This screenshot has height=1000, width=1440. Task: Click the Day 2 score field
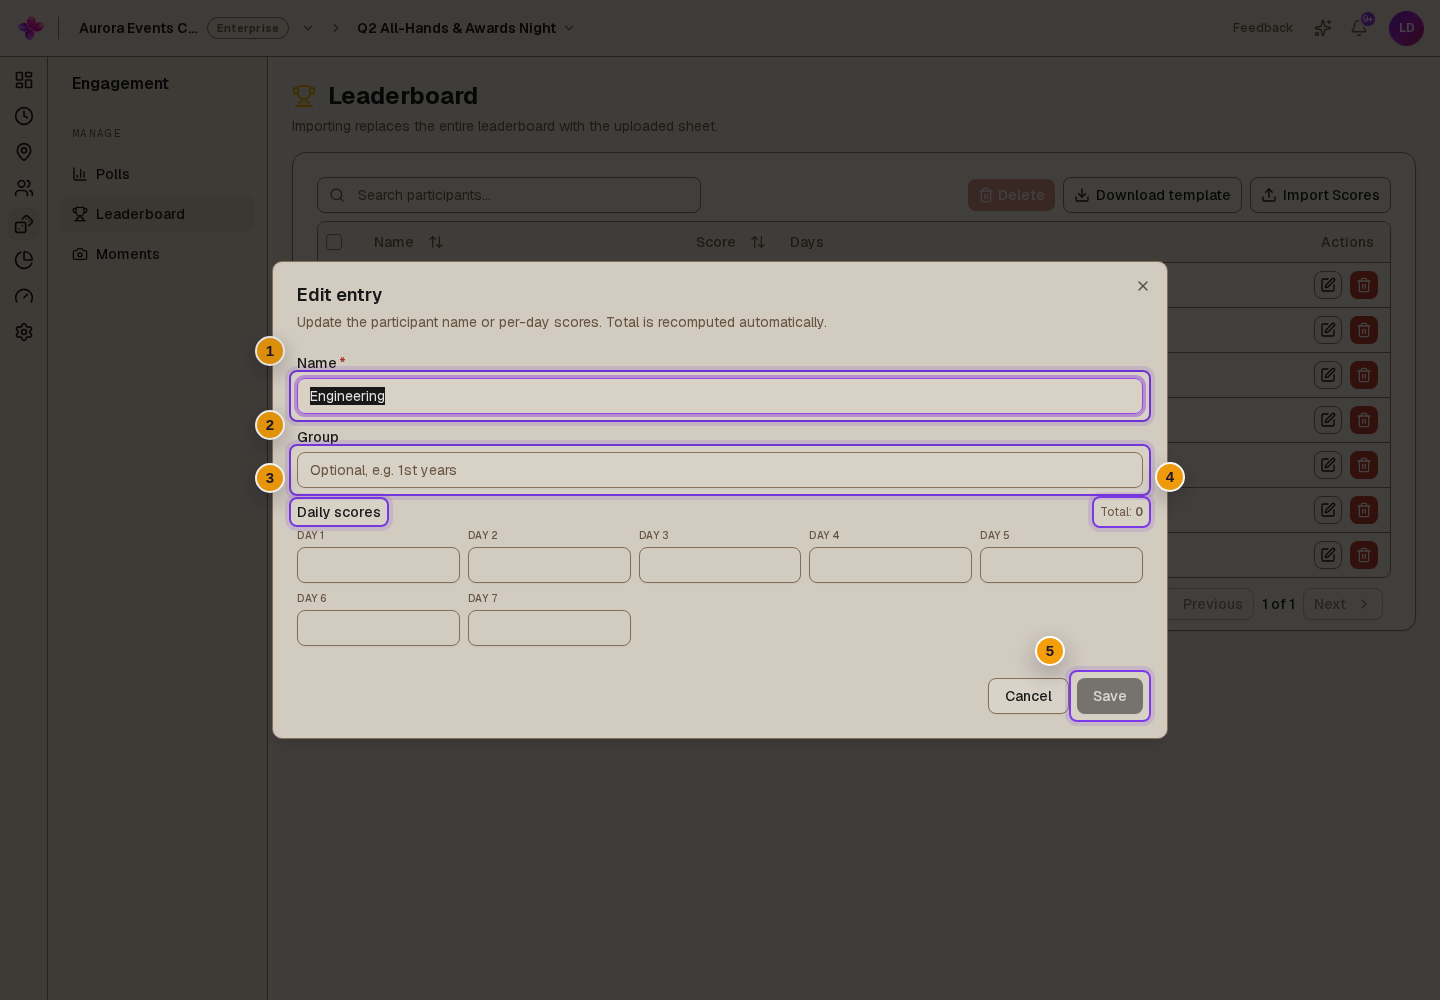tap(549, 565)
